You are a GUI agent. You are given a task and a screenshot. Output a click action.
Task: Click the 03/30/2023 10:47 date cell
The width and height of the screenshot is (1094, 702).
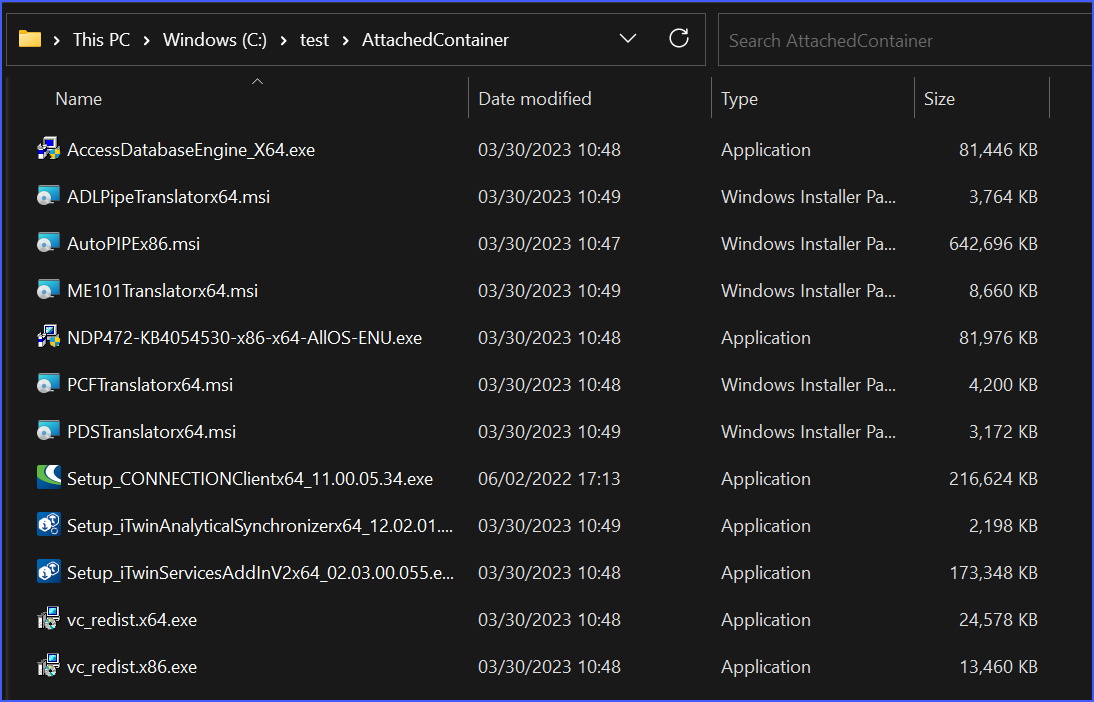click(549, 244)
